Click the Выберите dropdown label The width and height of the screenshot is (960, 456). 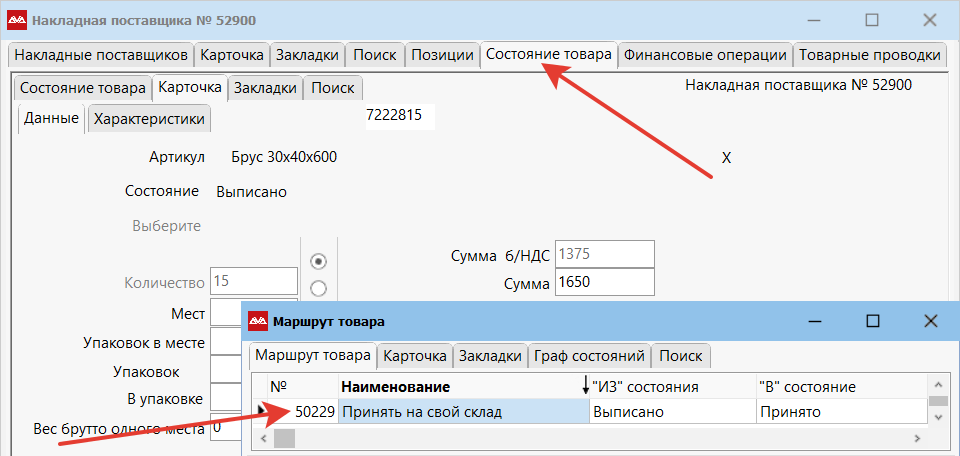[x=166, y=226]
